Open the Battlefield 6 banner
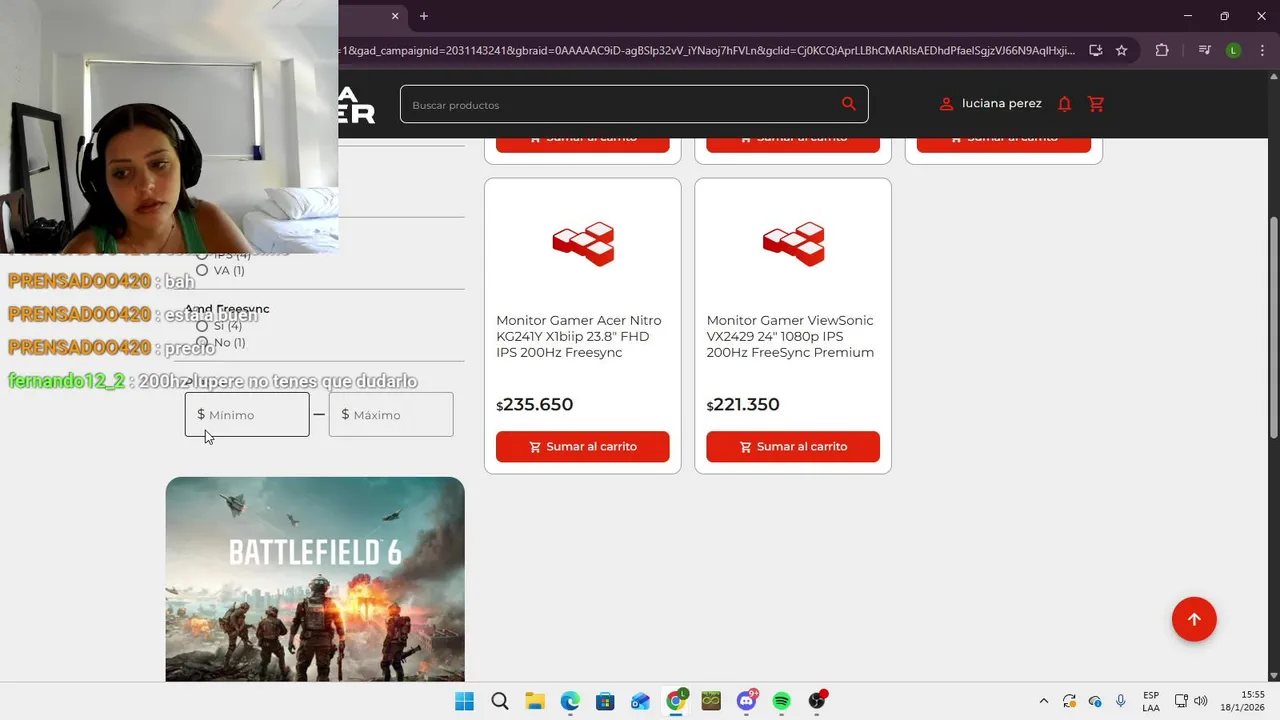This screenshot has width=1280, height=720. (x=315, y=579)
